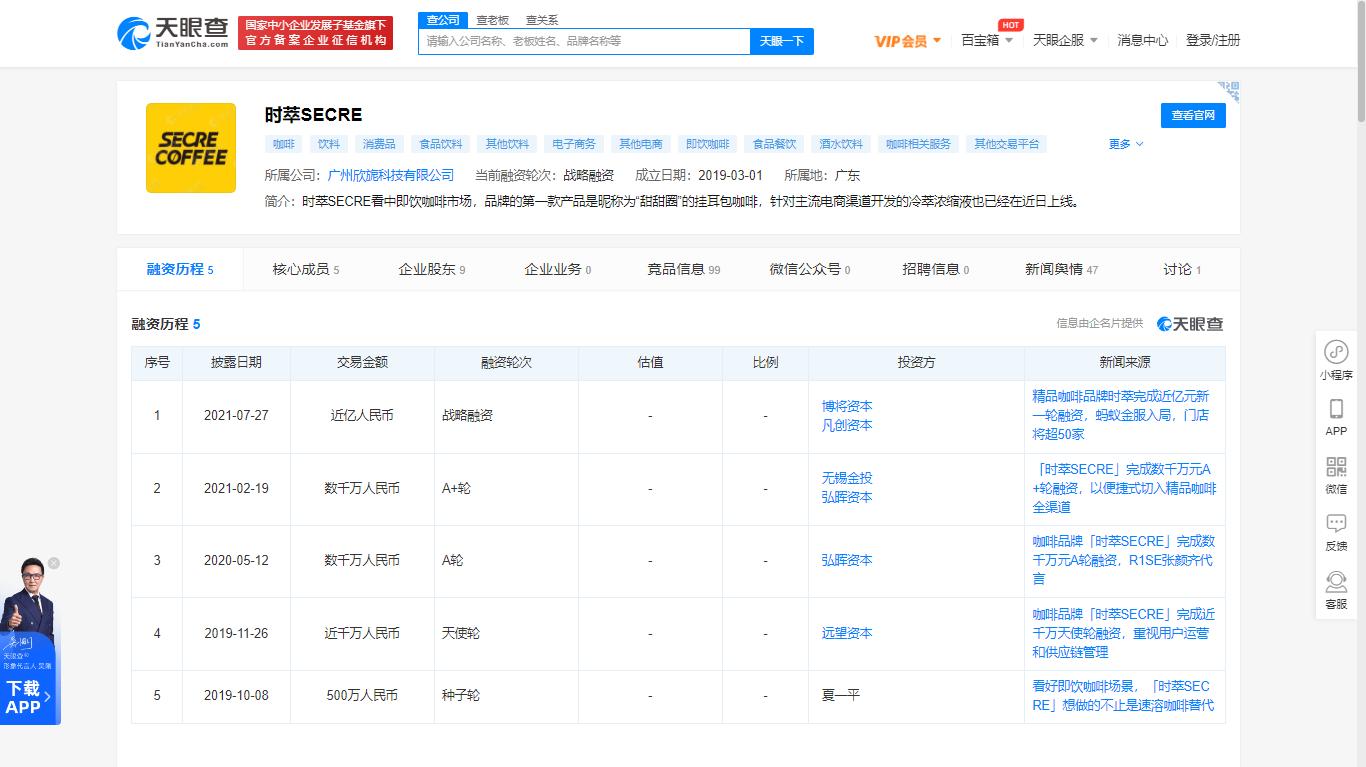Image resolution: width=1366 pixels, height=767 pixels.
Task: Expand the 更多 tags dropdown
Action: pos(1125,144)
